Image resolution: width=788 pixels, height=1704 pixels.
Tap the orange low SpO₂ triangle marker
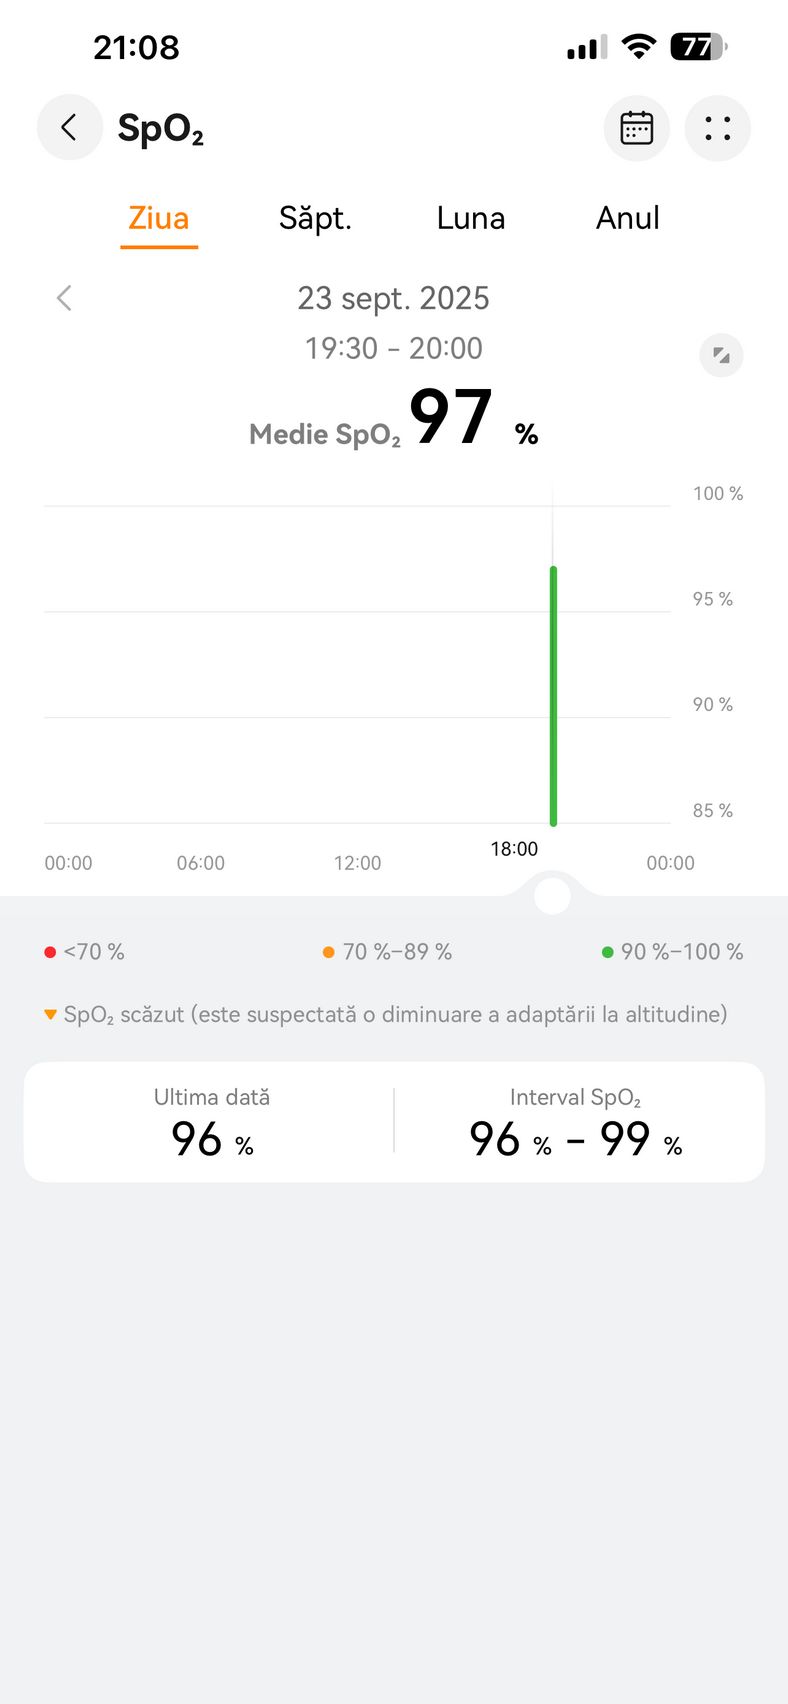coord(50,1015)
